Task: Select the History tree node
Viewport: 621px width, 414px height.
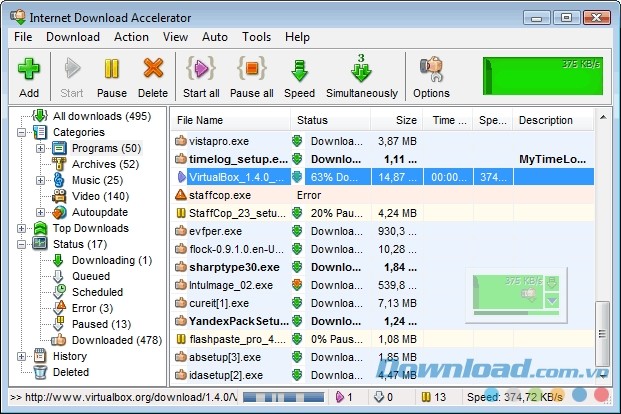Action: coord(70,356)
